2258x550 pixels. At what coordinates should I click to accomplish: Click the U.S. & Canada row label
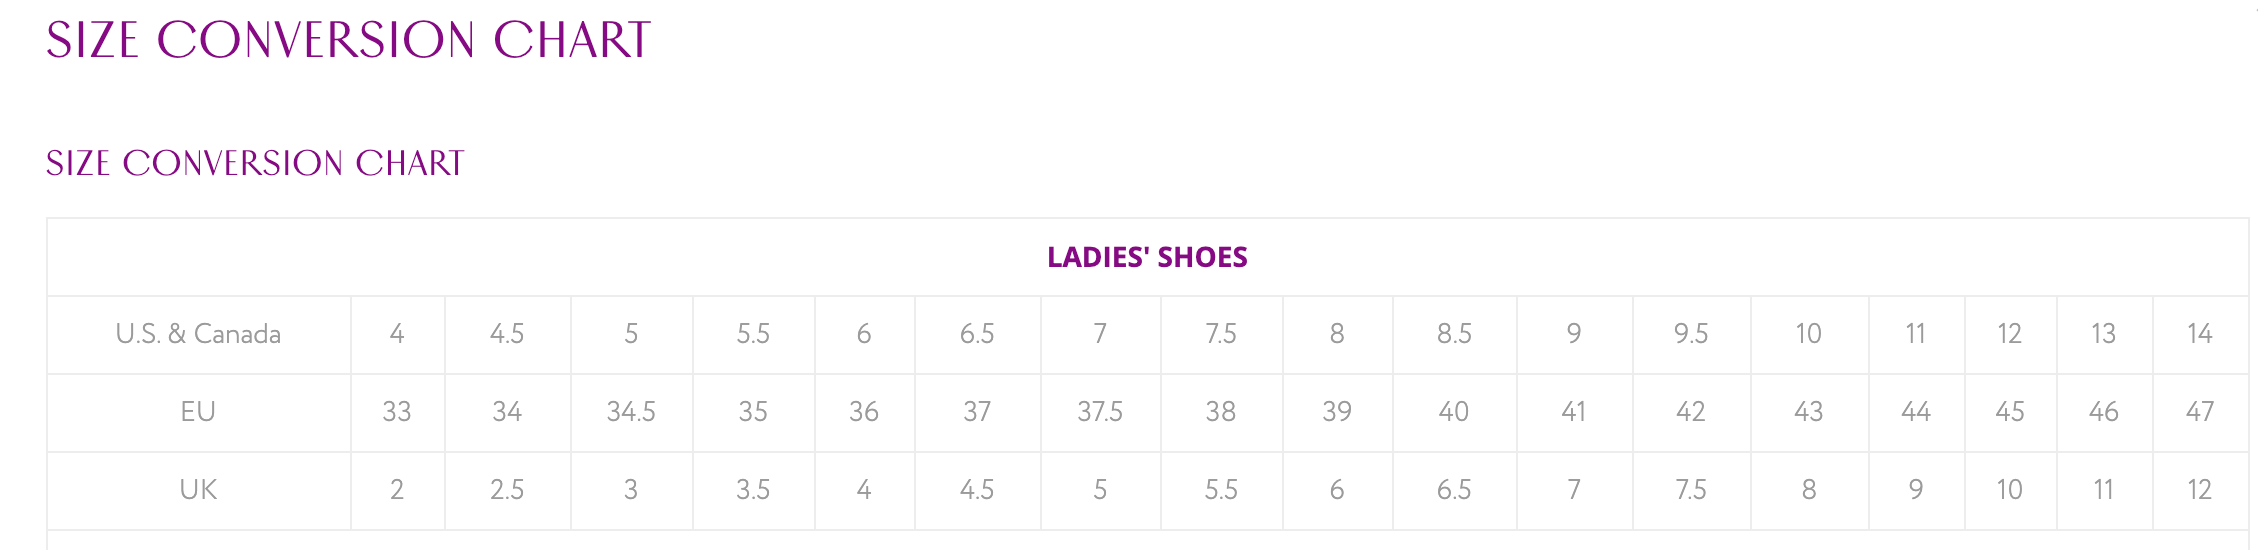pyautogui.click(x=198, y=334)
